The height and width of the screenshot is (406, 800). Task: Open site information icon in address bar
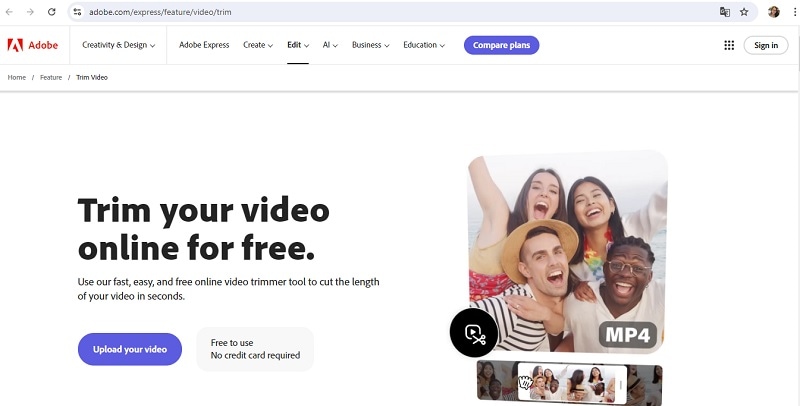[77, 12]
